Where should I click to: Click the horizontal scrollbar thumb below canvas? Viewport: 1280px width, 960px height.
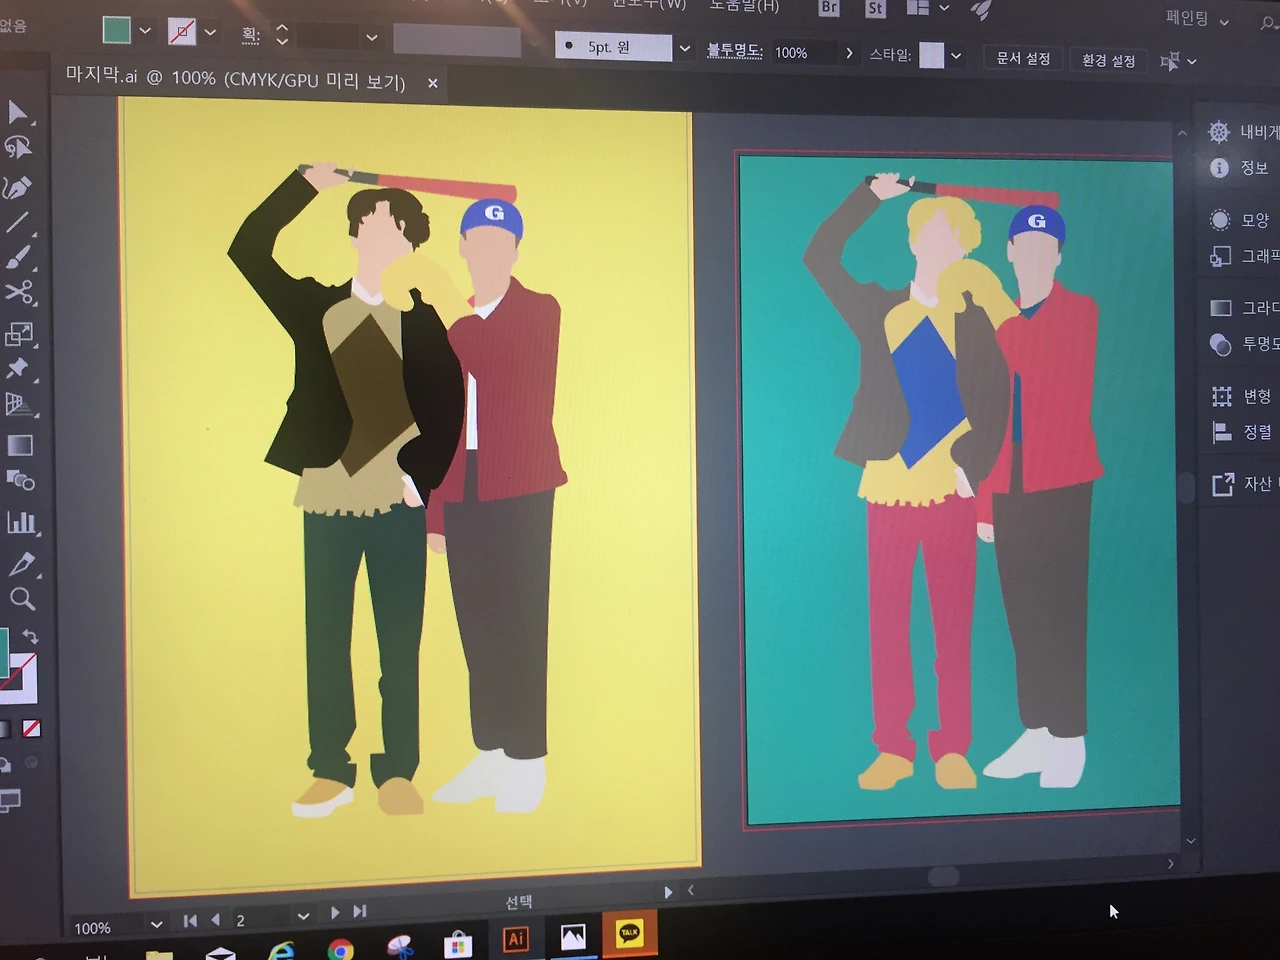point(943,876)
